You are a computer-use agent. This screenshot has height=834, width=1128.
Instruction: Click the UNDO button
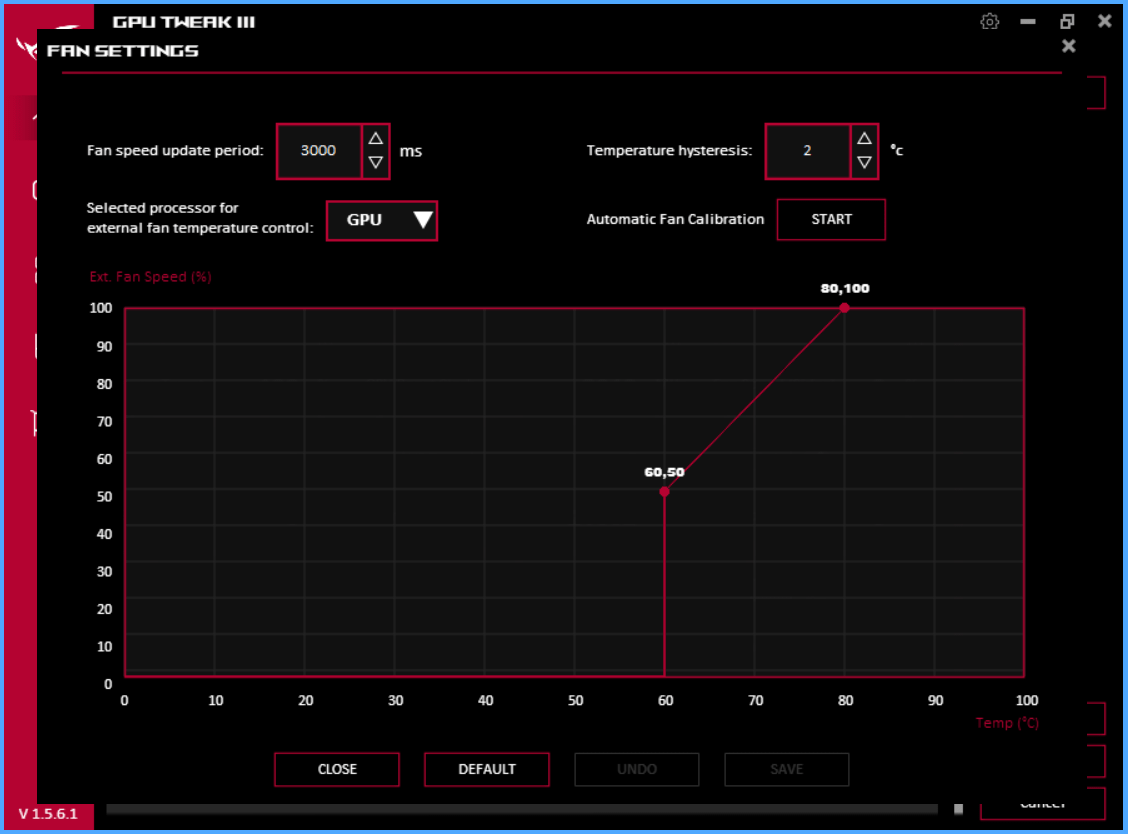[637, 769]
